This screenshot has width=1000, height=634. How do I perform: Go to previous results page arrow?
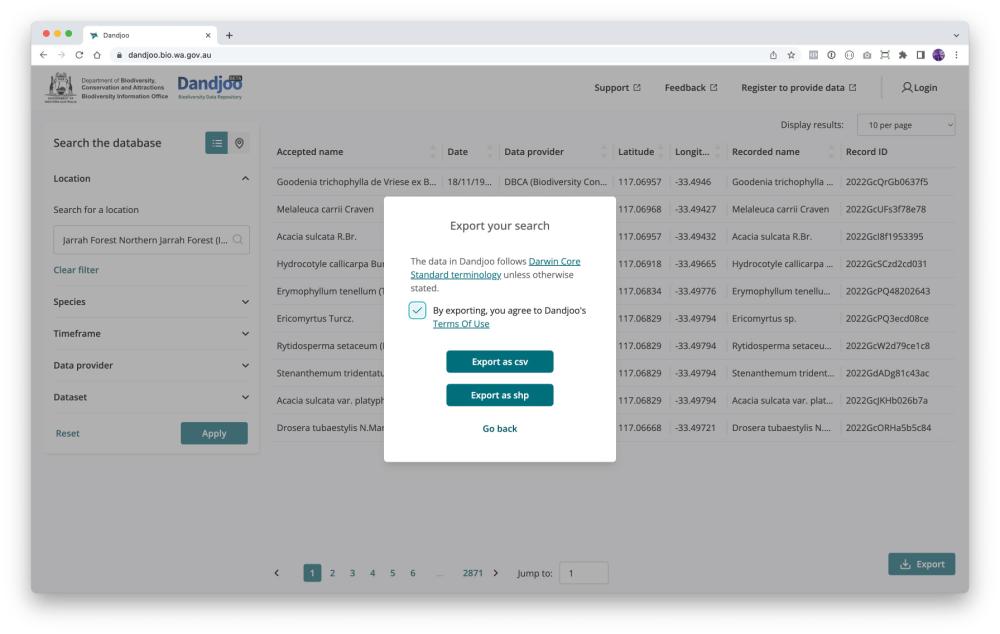point(277,573)
